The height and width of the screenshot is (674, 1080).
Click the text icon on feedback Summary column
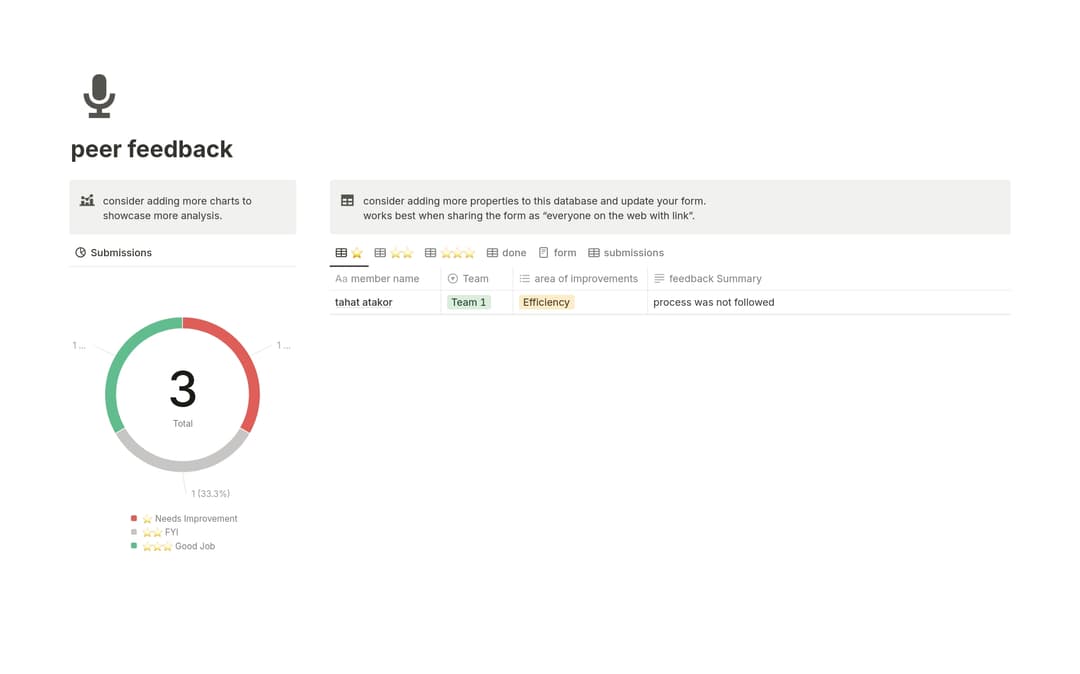[x=658, y=278]
